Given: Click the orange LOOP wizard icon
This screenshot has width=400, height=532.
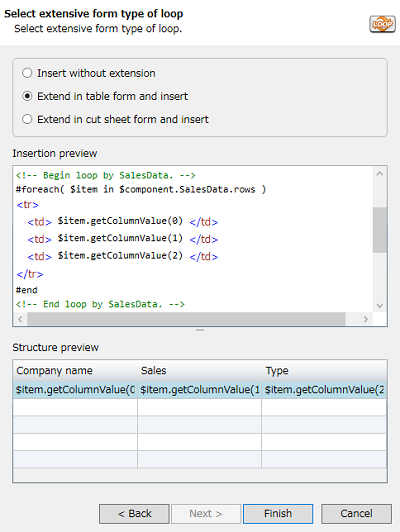Looking at the screenshot, I should coord(382,24).
